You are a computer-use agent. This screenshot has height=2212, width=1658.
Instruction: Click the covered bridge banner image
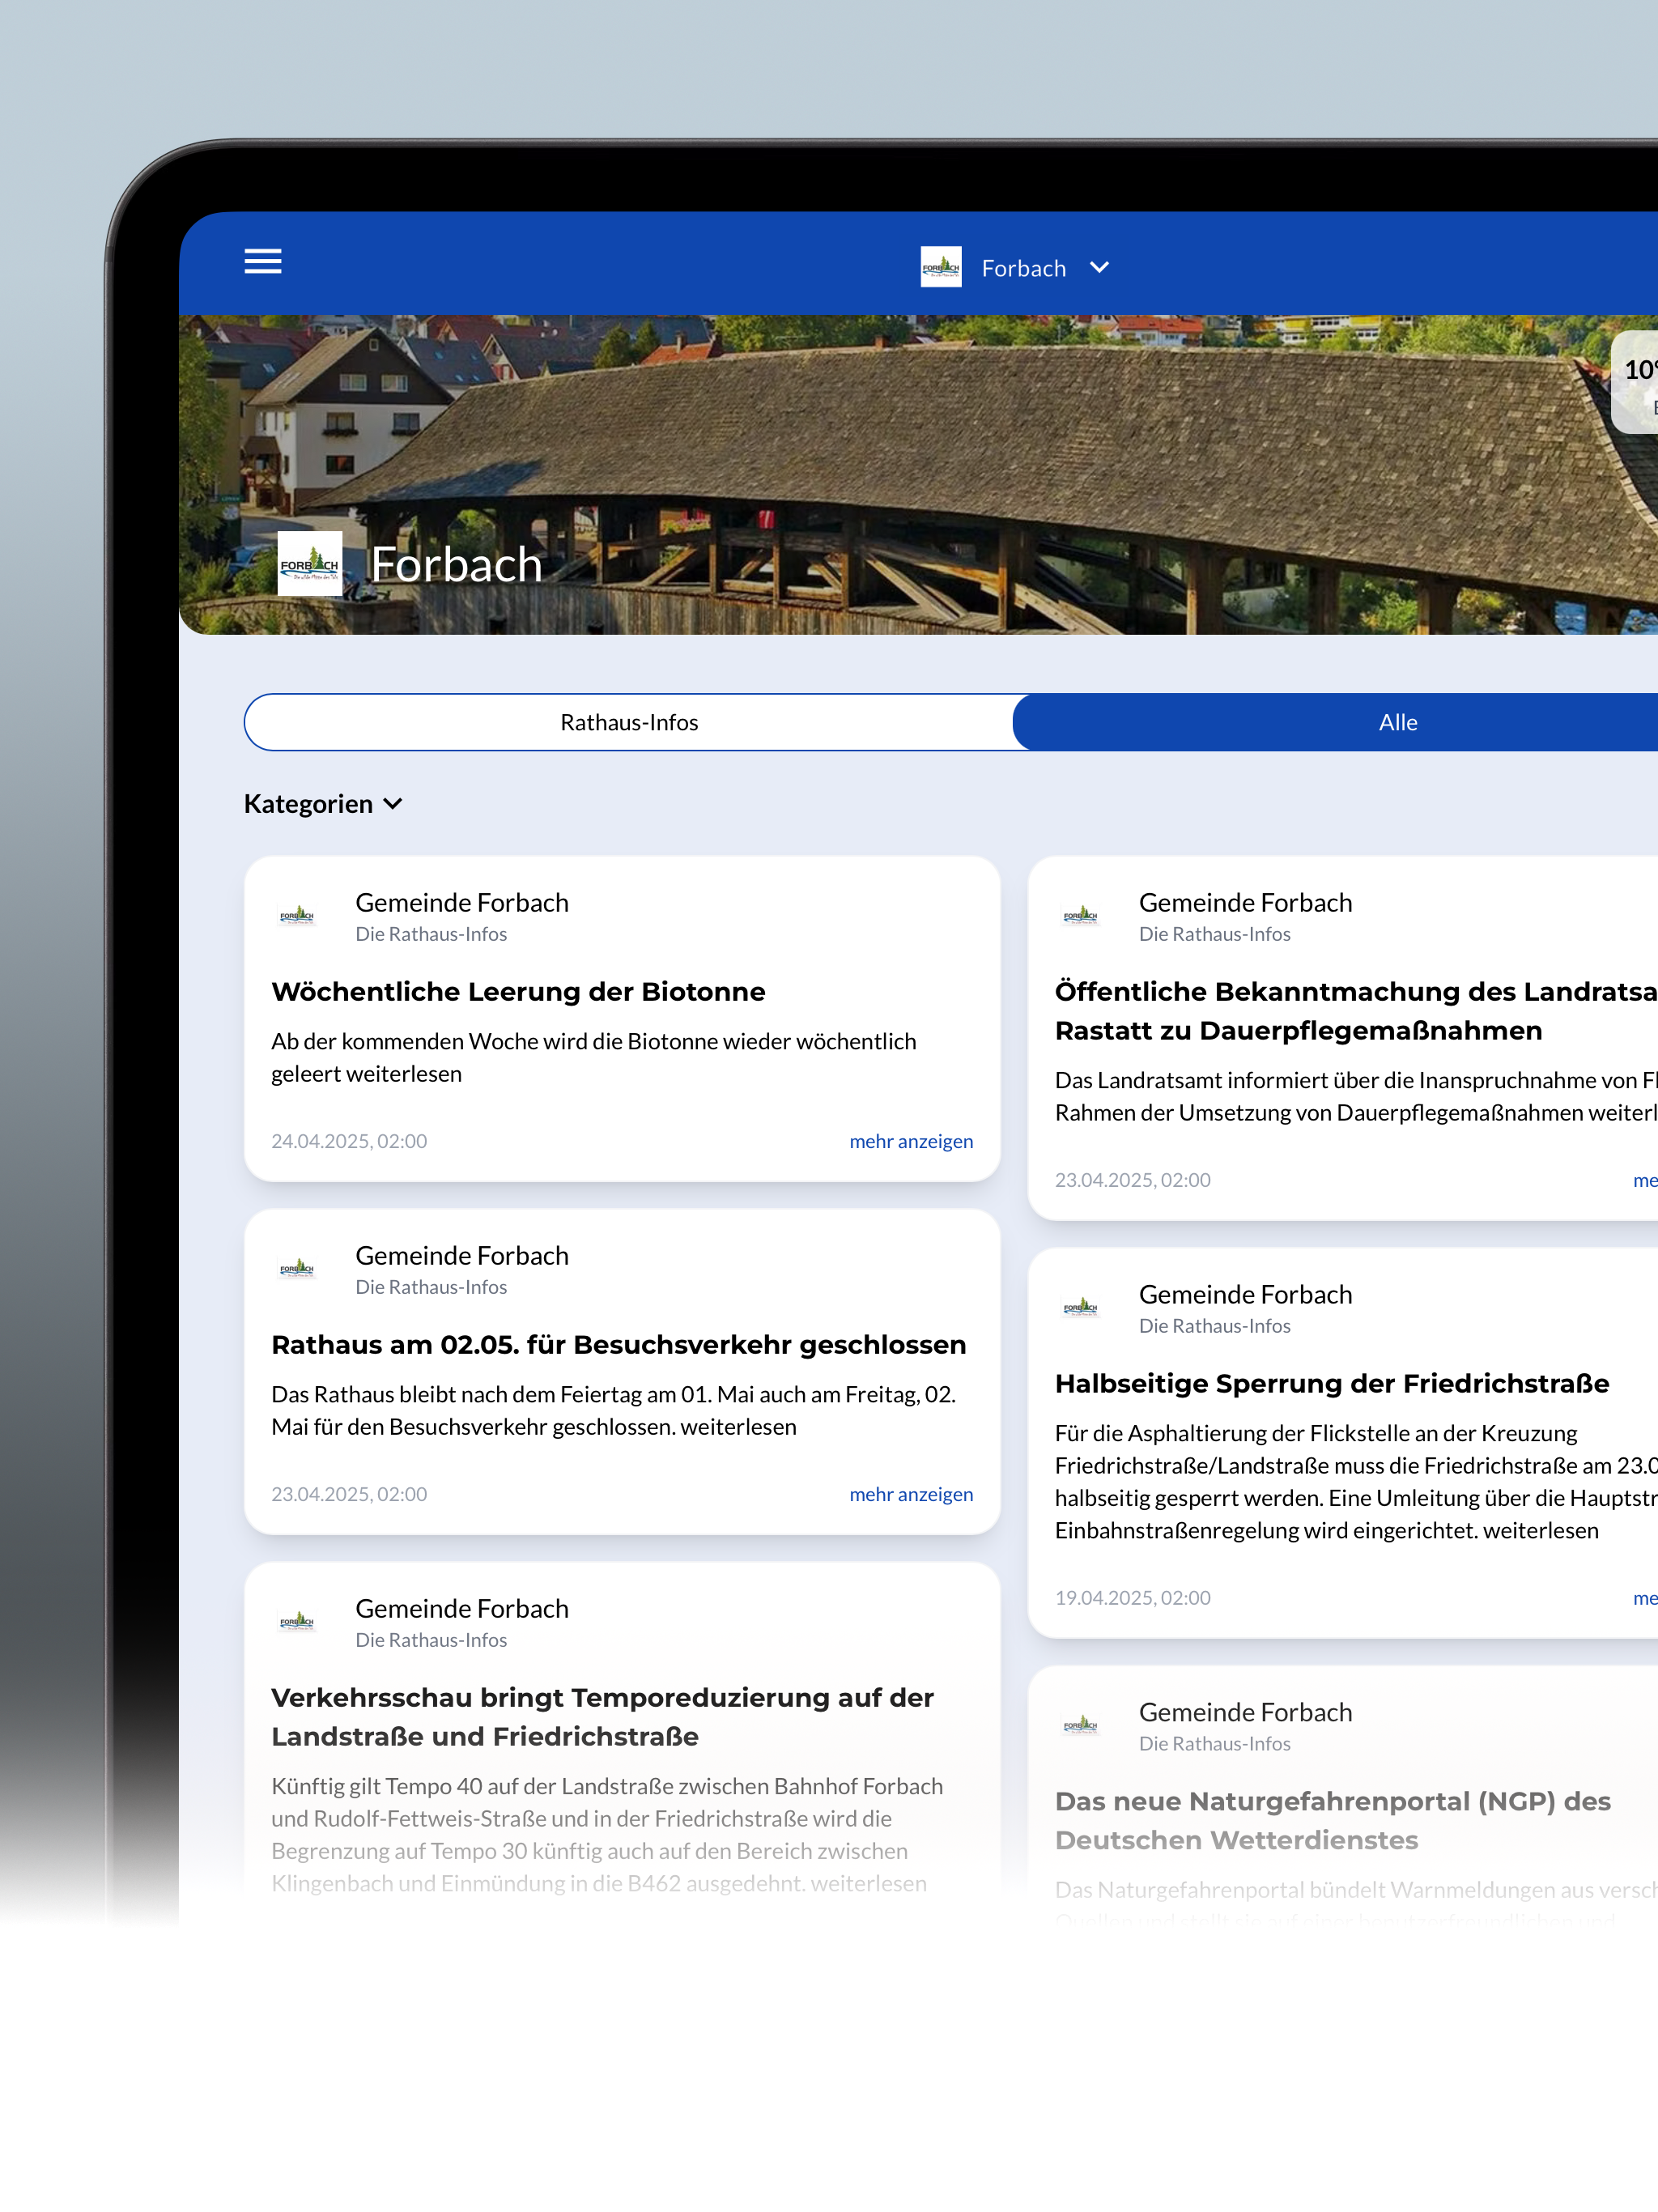point(918,474)
